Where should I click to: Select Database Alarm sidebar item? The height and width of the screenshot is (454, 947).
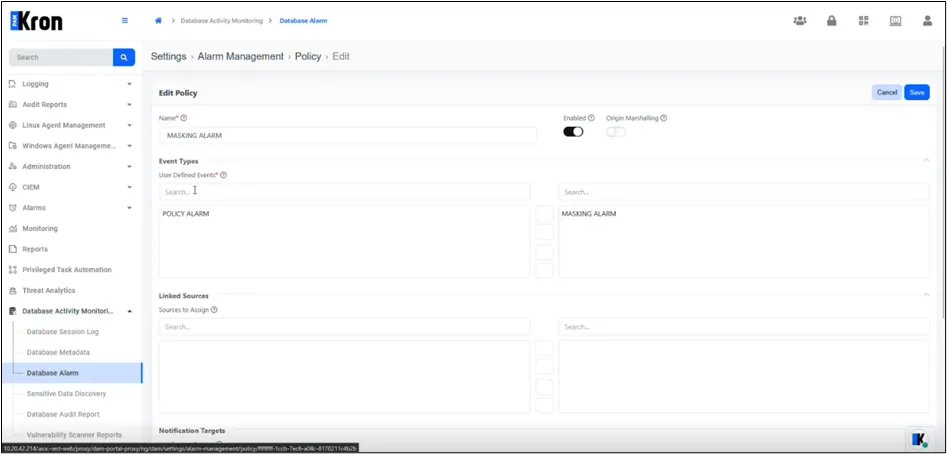pyautogui.click(x=72, y=373)
